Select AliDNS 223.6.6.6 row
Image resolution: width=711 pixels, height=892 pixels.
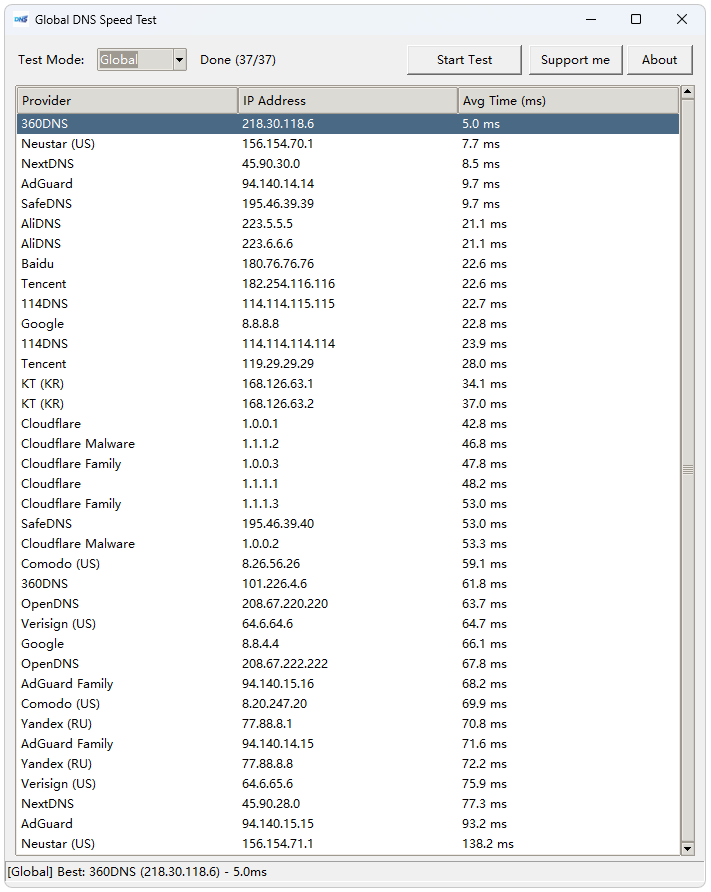click(x=348, y=243)
